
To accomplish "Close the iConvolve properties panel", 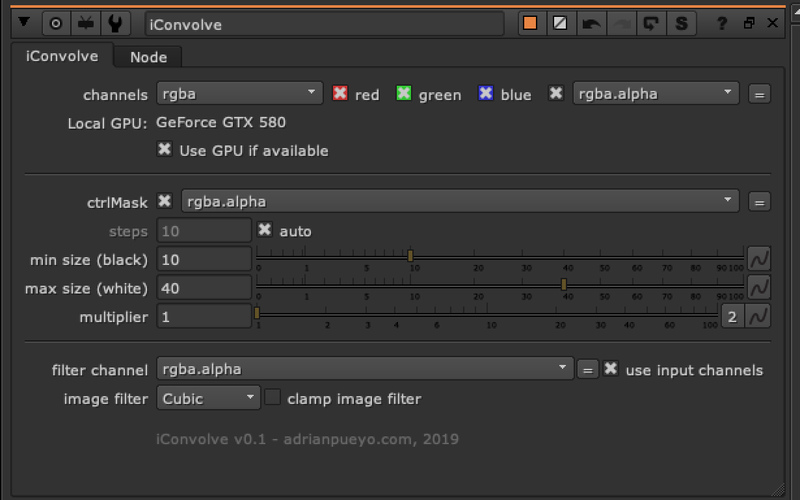I will 772,23.
